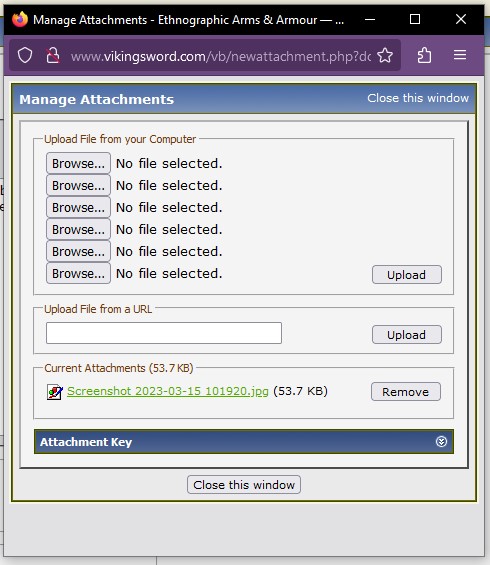
Task: Click Close this window link in header
Action: point(418,98)
